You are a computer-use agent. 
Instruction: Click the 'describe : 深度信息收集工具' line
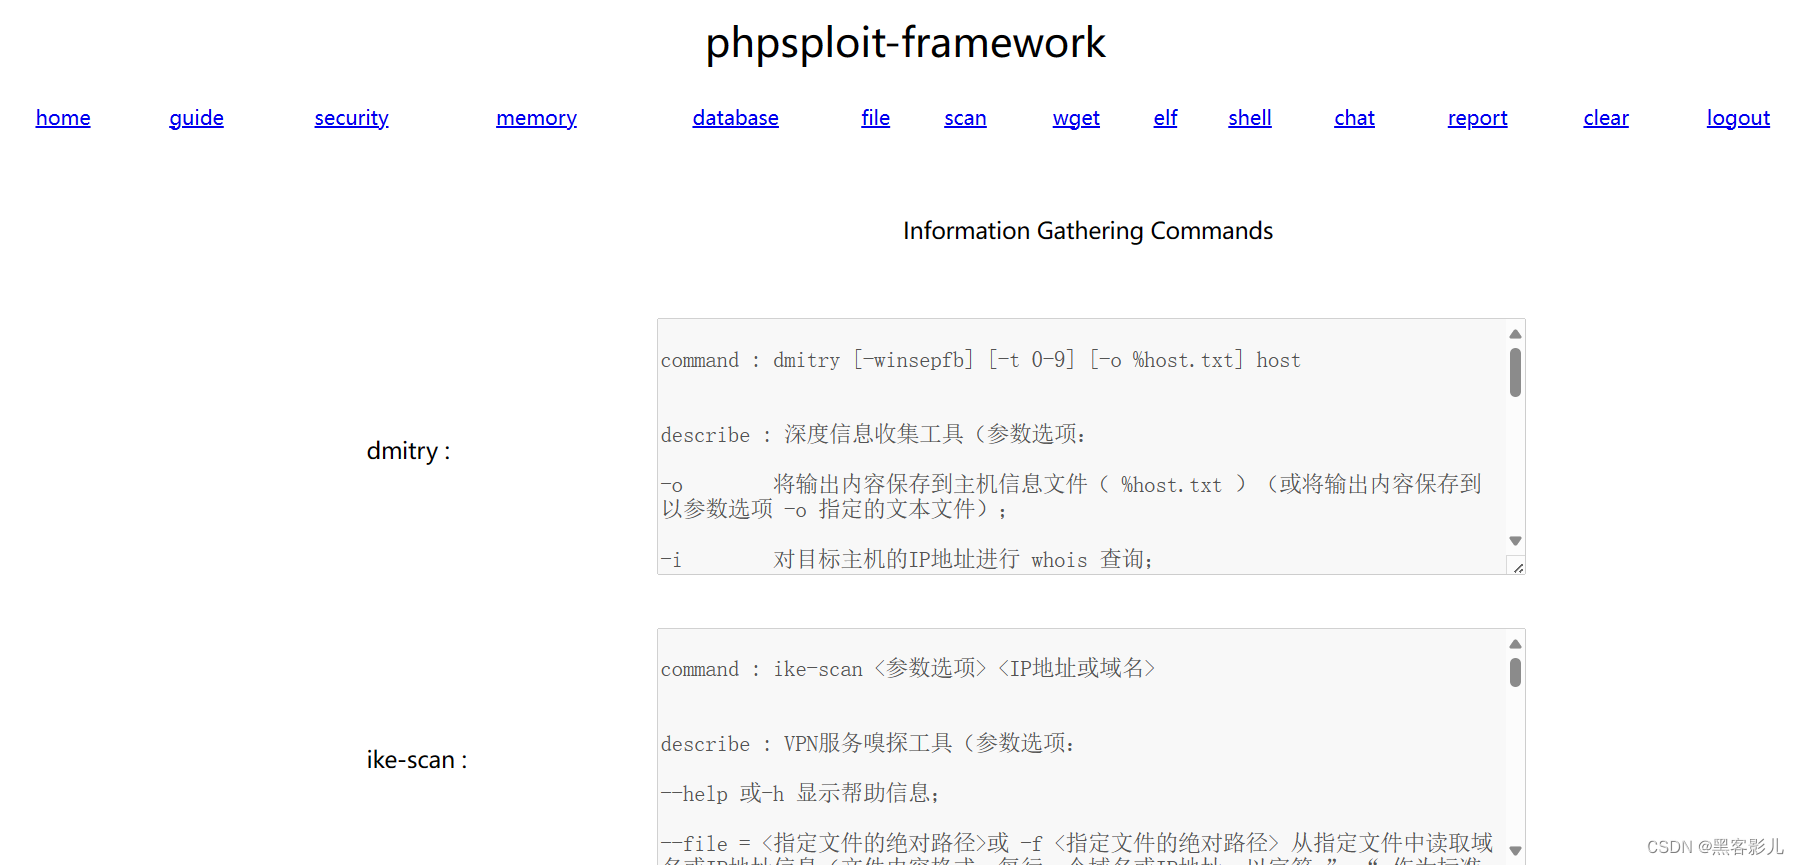pyautogui.click(x=873, y=434)
